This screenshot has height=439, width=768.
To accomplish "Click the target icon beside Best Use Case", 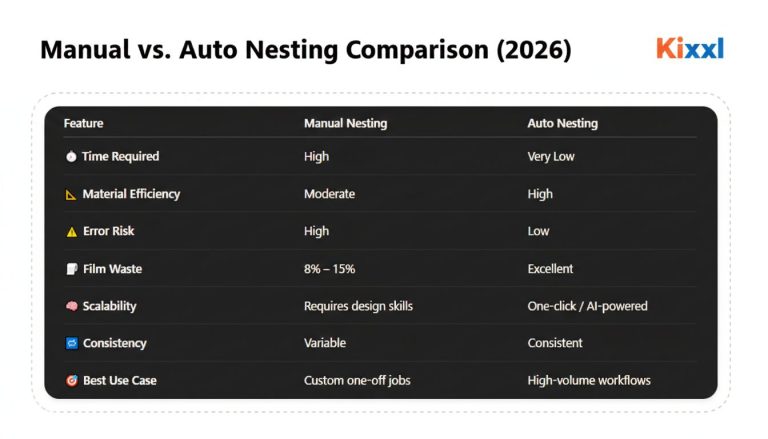I will click(x=72, y=381).
